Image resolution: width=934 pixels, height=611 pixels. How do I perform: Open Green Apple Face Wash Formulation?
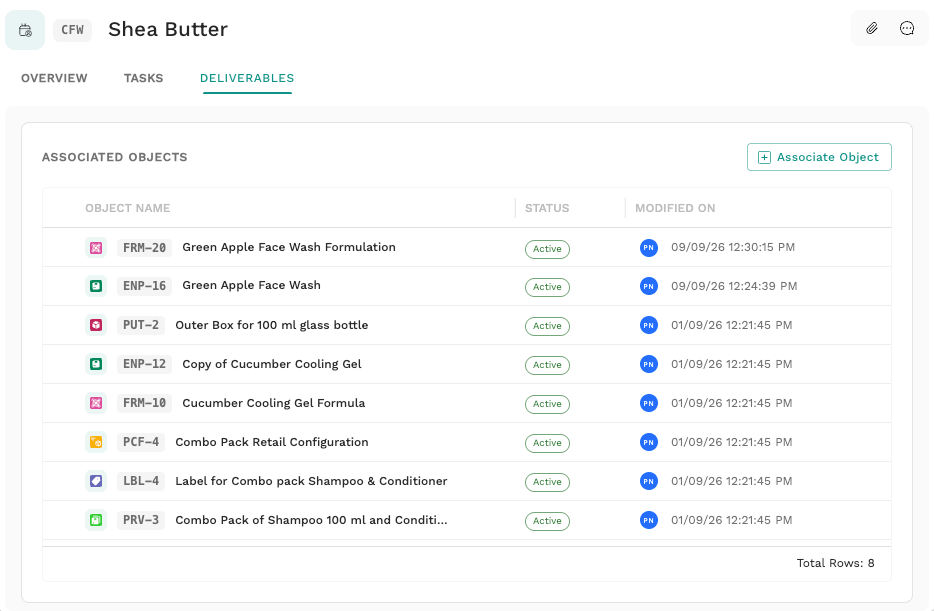(x=289, y=247)
